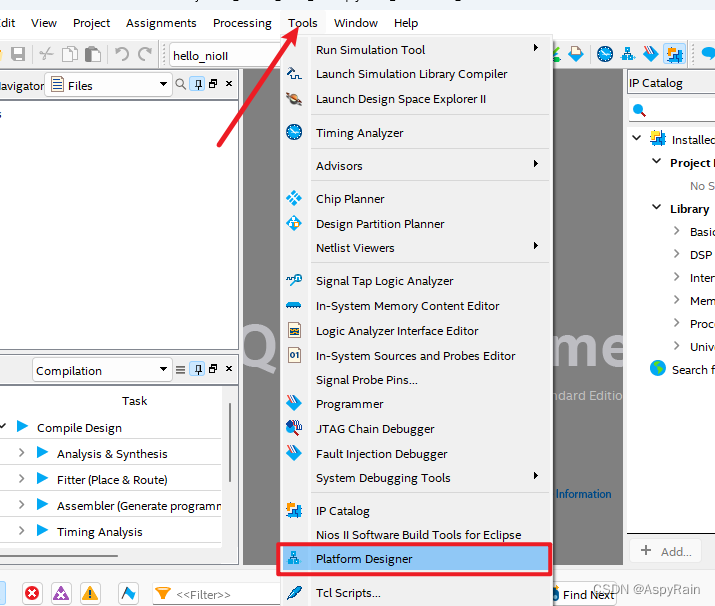Open the View menu
The width and height of the screenshot is (715, 606).
click(x=44, y=23)
